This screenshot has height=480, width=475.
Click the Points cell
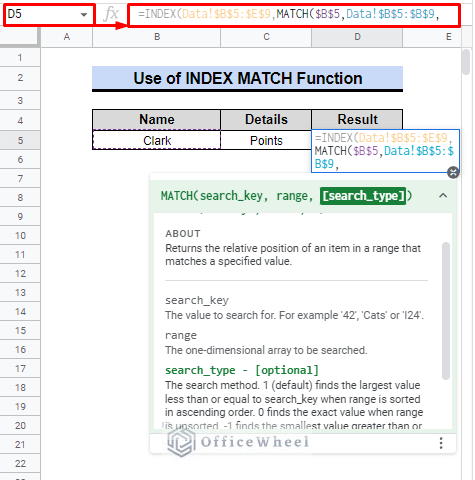coord(266,140)
